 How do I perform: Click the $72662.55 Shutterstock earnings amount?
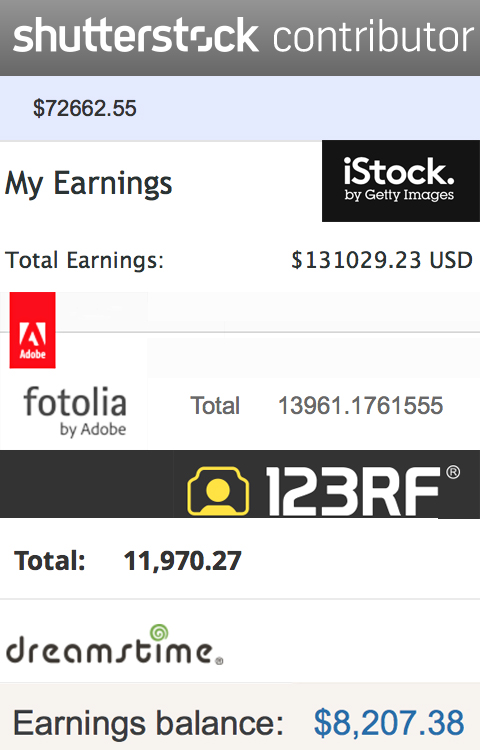tap(85, 108)
